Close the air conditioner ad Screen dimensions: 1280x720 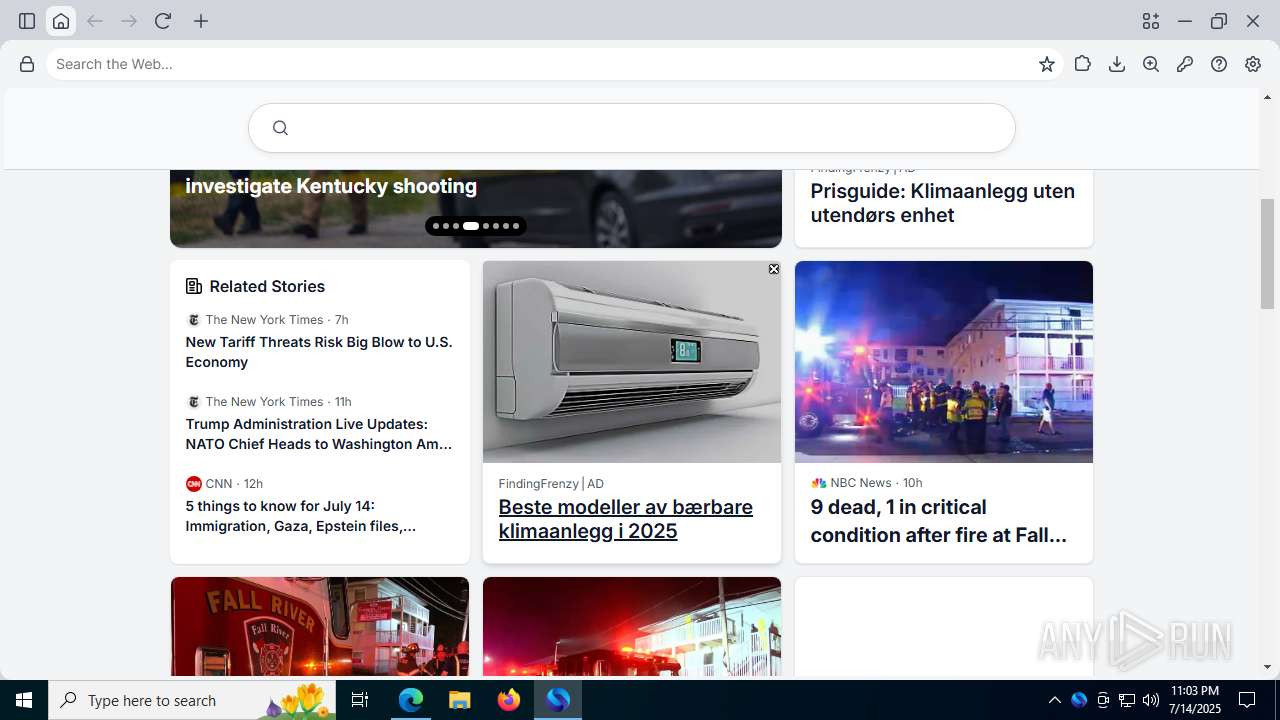coord(774,269)
